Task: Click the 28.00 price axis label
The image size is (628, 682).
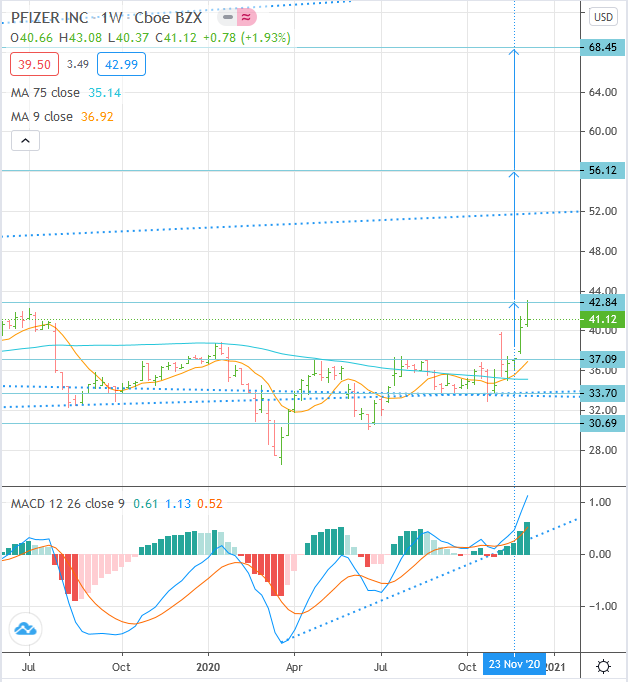Action: (x=603, y=450)
